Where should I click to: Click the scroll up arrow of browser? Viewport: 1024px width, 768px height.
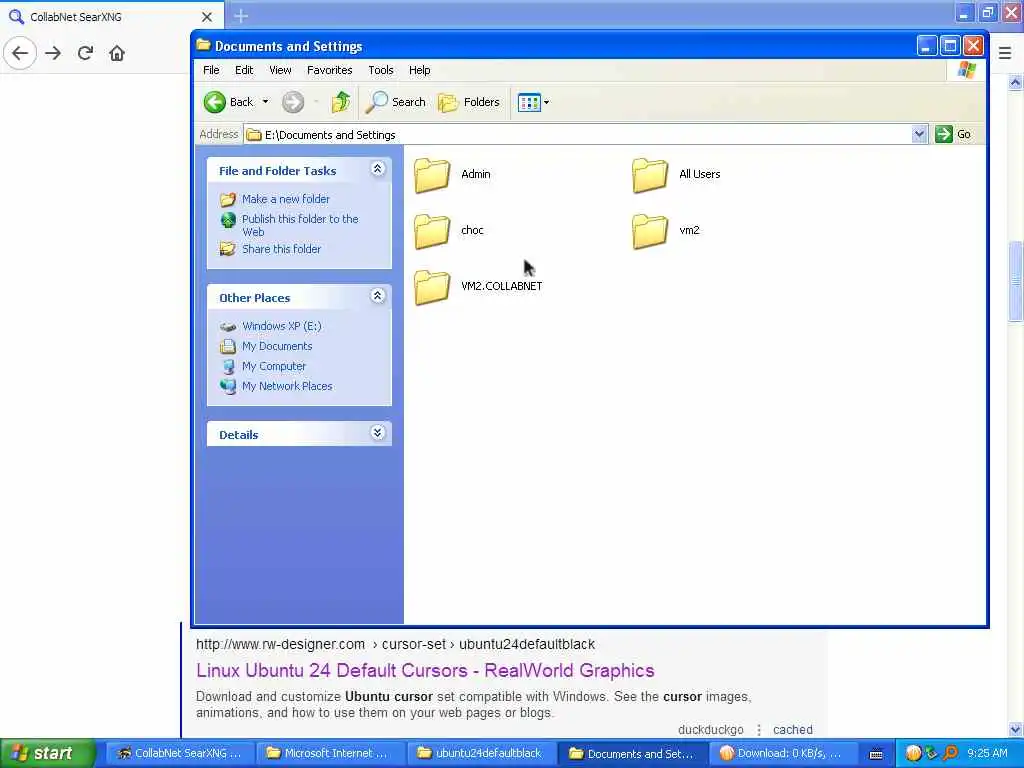coord(1015,82)
